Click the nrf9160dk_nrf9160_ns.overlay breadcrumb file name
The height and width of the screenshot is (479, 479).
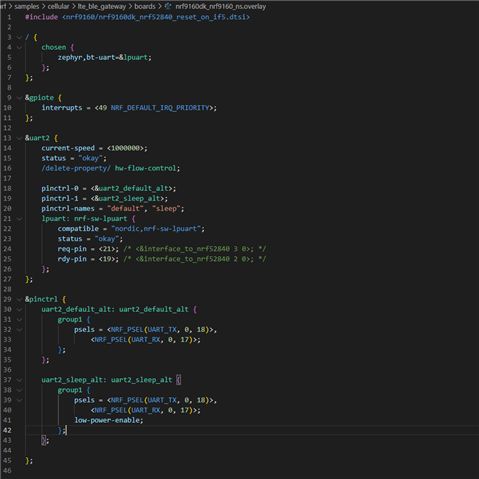(221, 6)
